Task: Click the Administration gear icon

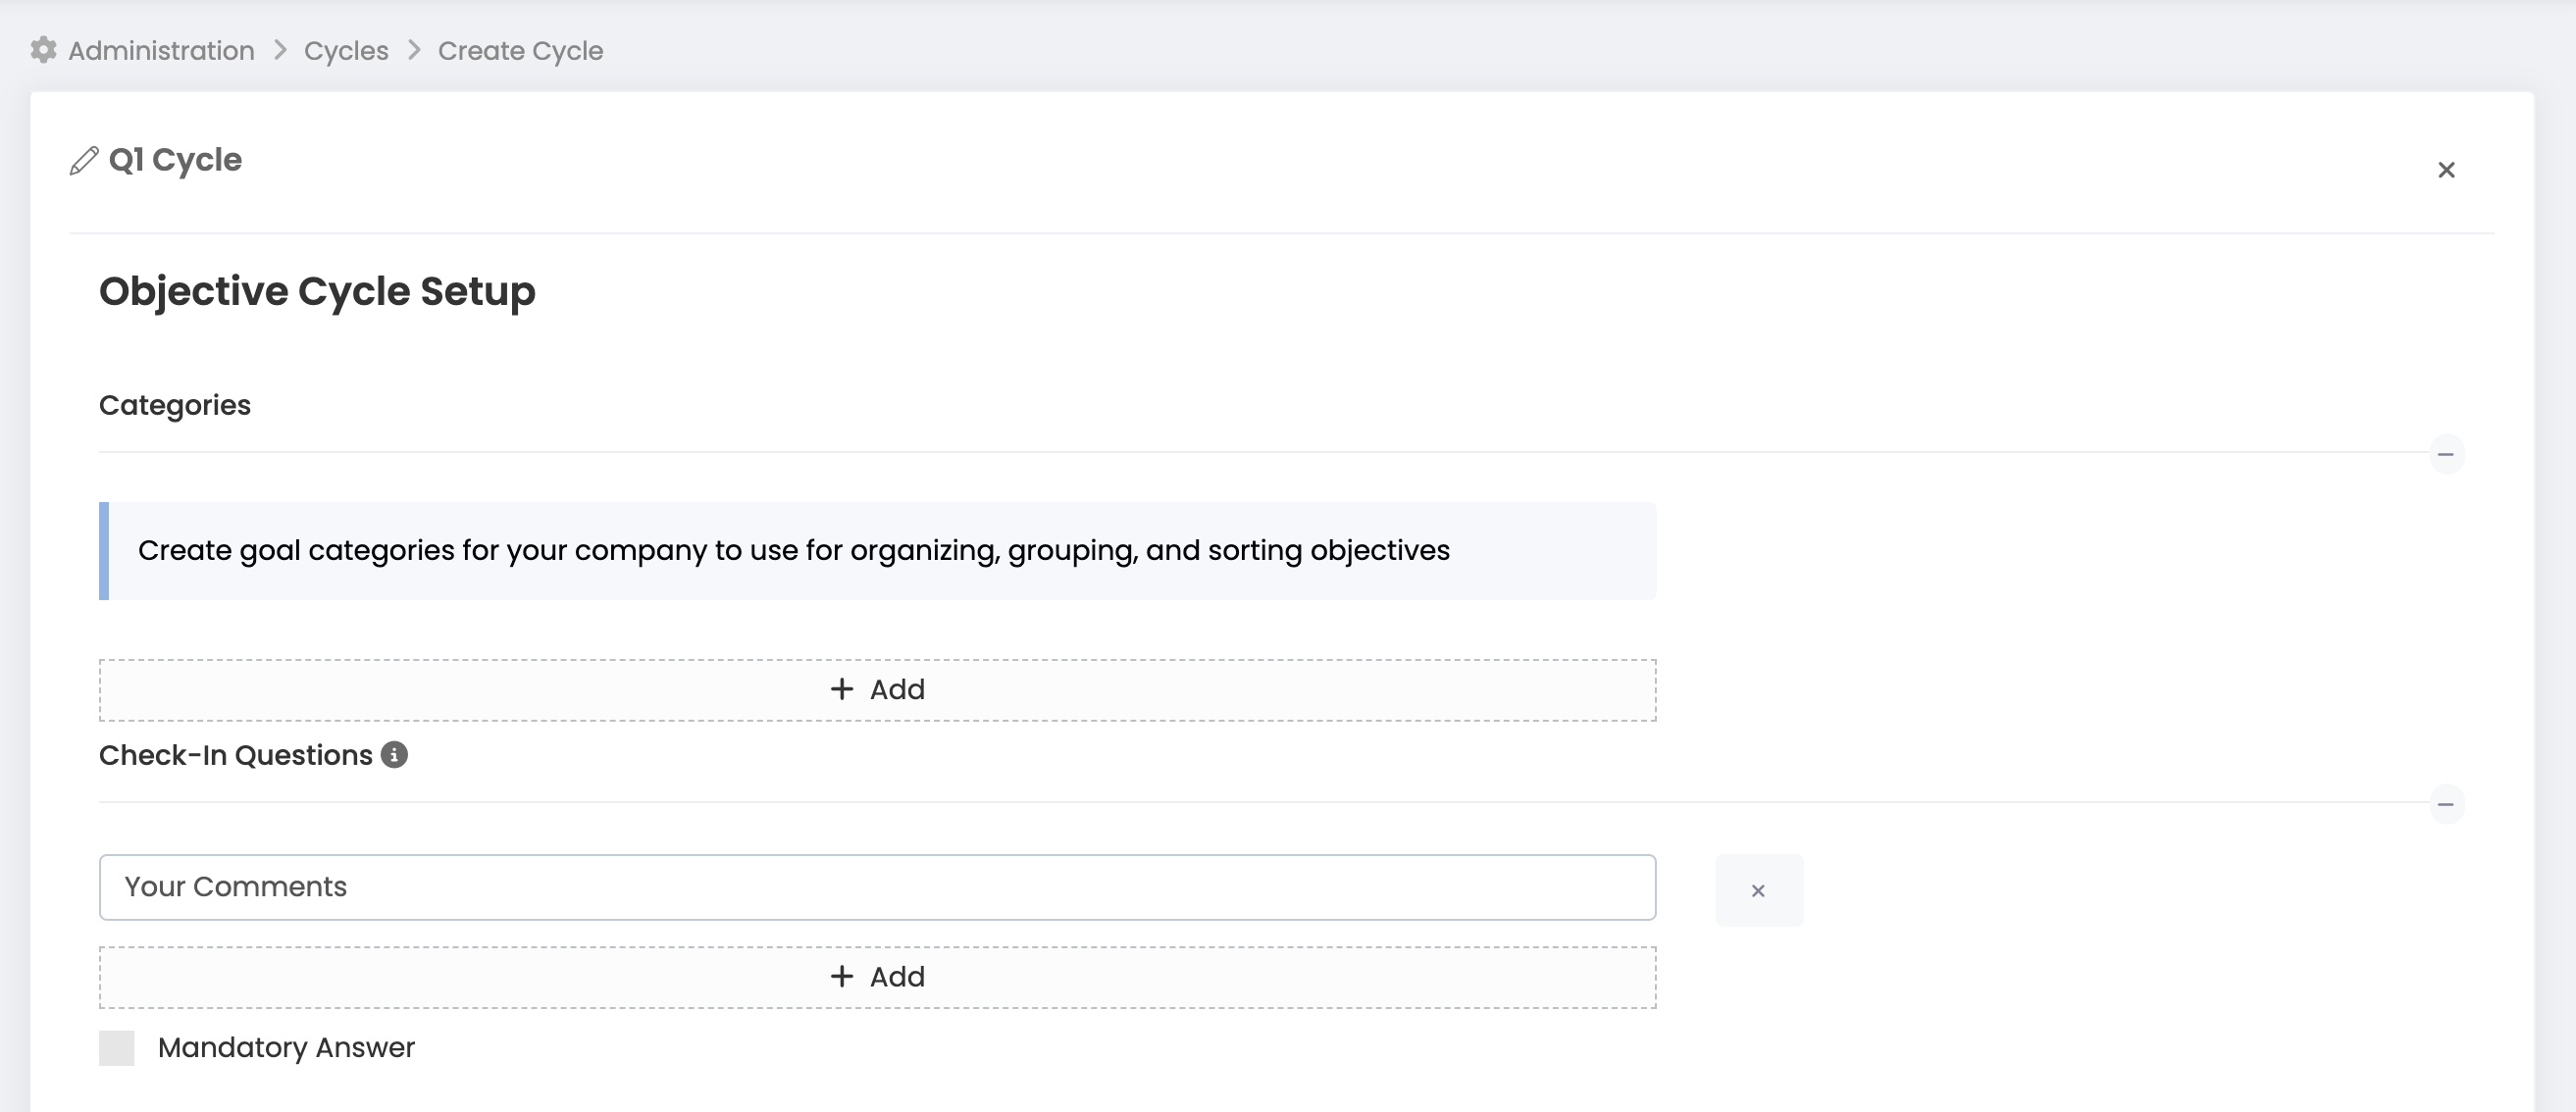Action: (x=43, y=50)
